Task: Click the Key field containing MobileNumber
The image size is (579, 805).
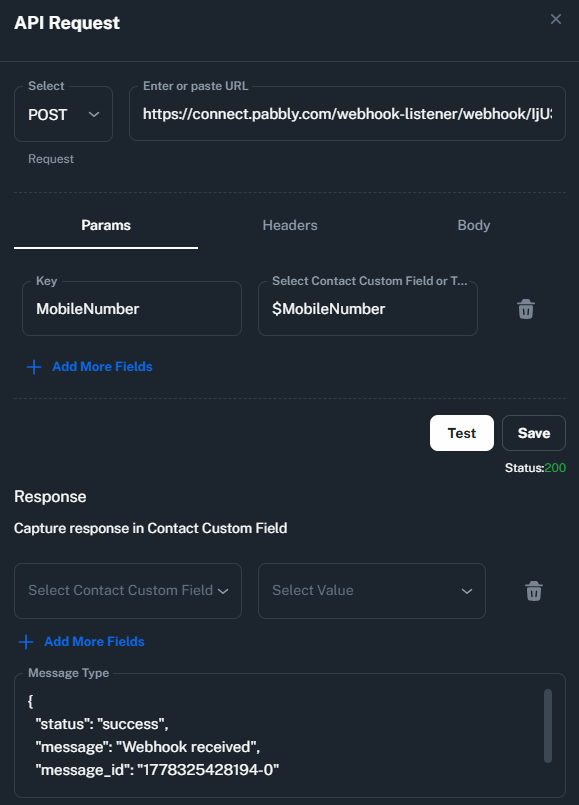Action: point(132,309)
